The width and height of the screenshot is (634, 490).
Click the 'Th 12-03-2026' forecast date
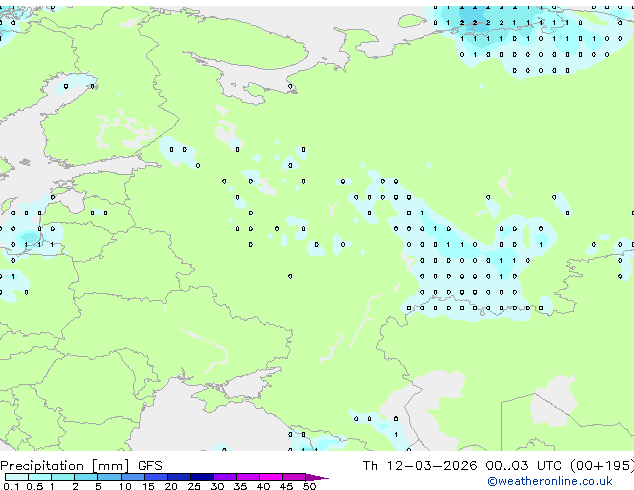420,466
